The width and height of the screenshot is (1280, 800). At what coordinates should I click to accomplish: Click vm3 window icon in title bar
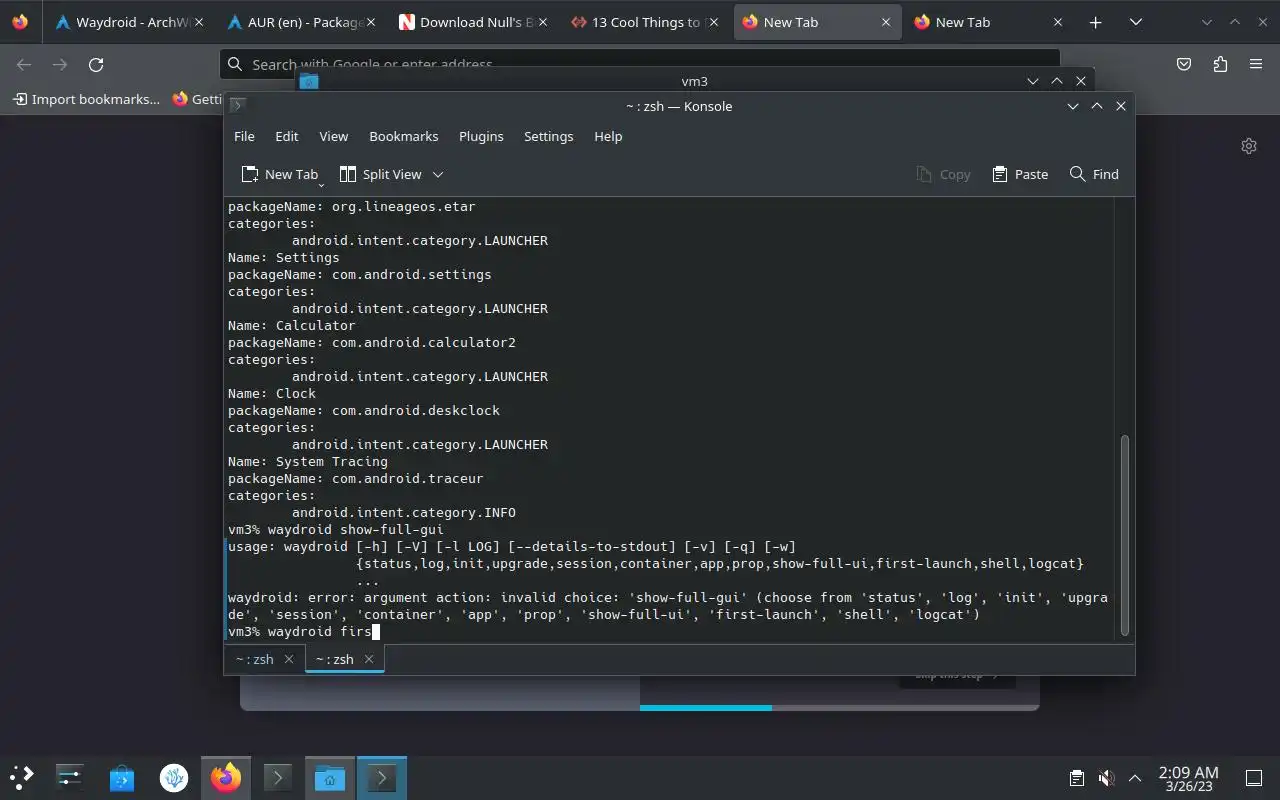309,81
